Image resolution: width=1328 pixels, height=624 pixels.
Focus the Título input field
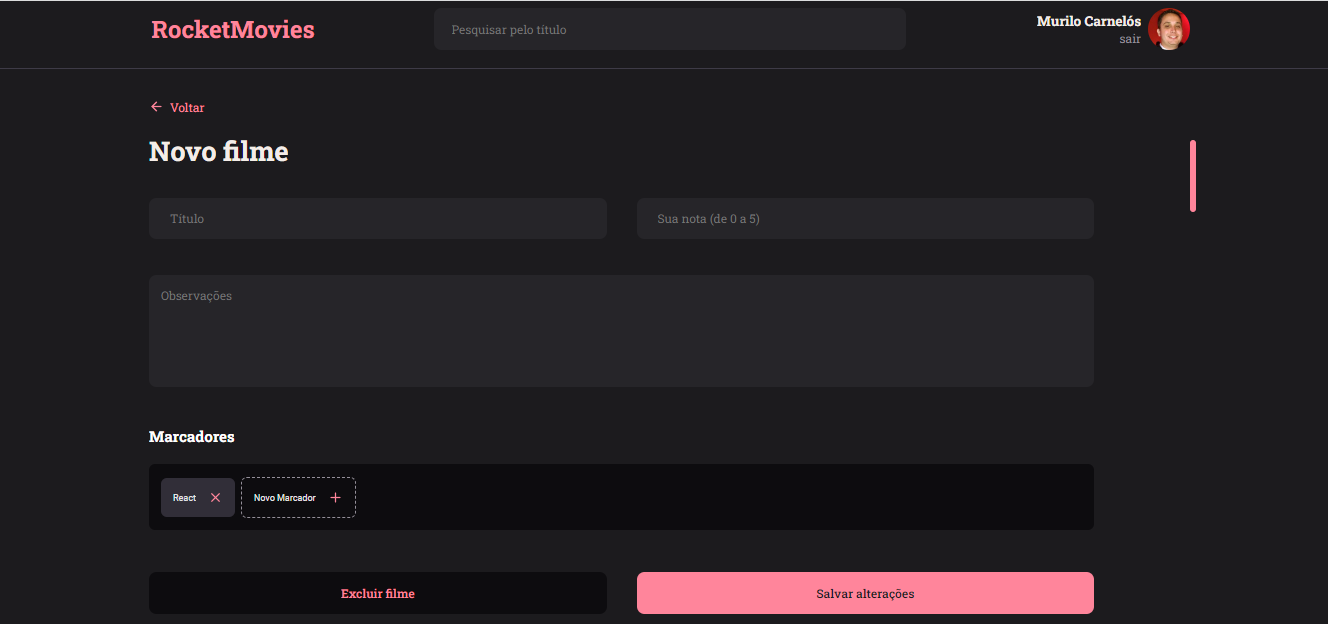click(x=377, y=218)
